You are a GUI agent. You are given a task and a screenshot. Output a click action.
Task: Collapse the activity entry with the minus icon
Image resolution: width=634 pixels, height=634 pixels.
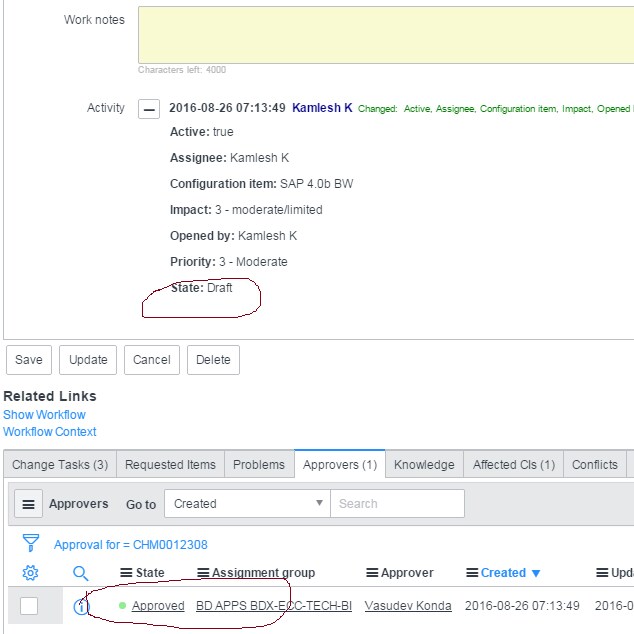[149, 109]
